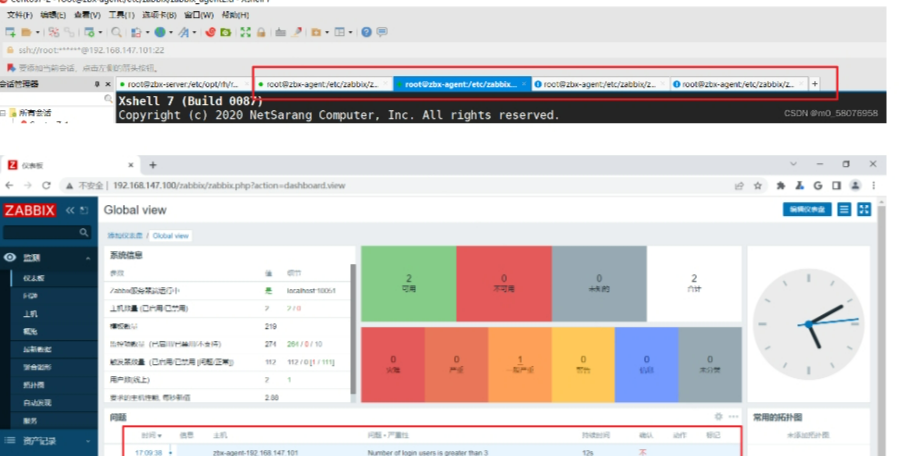Open the 帮助(H) menu in Xshell

(235, 15)
